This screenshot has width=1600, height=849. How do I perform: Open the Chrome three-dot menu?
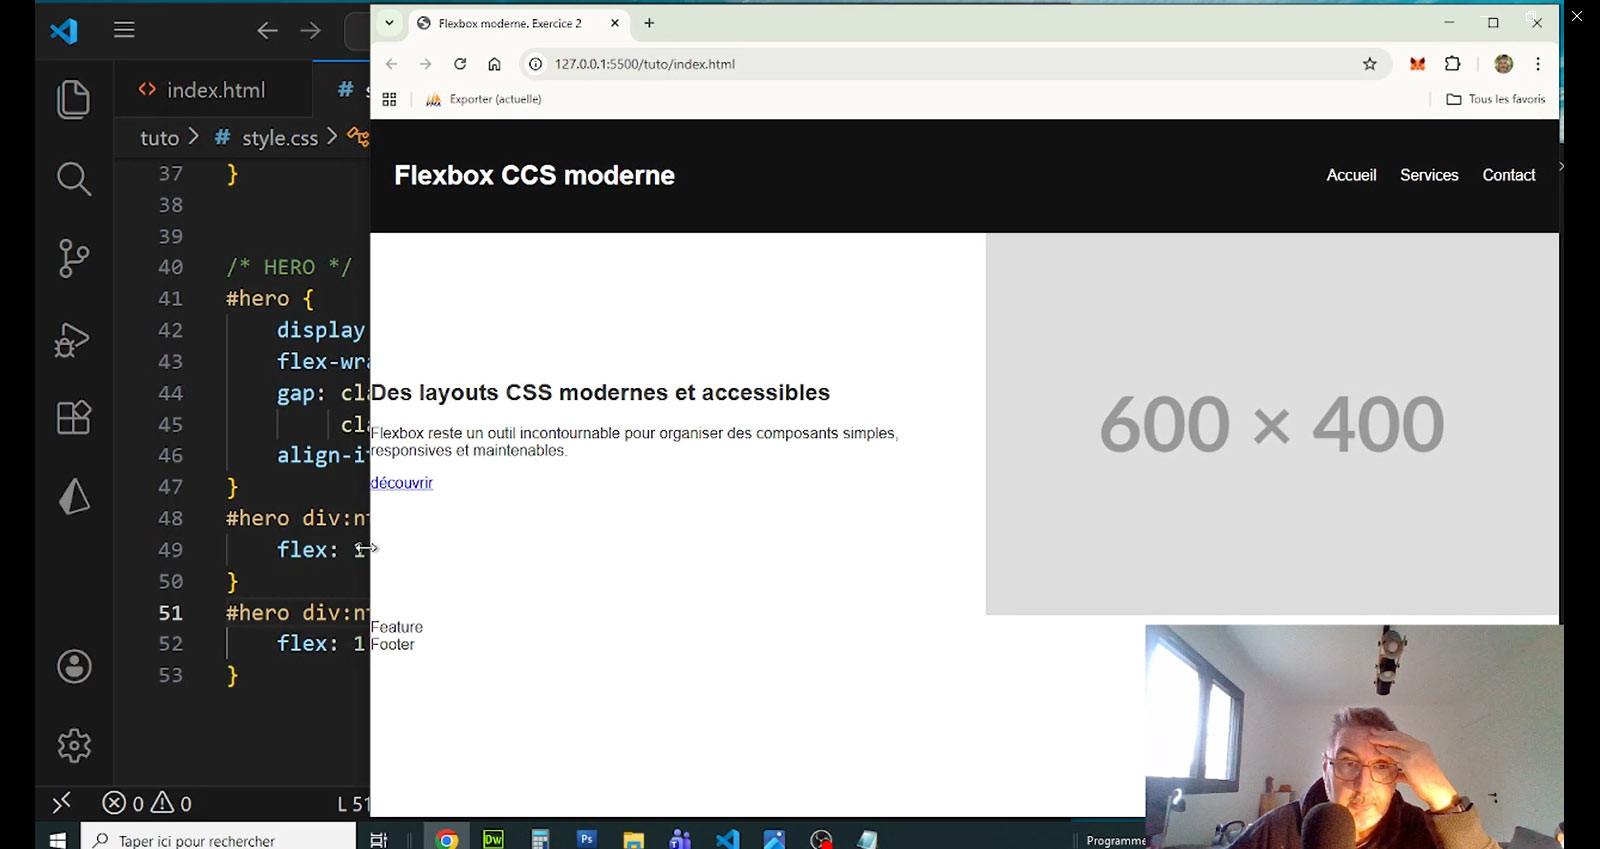coord(1537,64)
